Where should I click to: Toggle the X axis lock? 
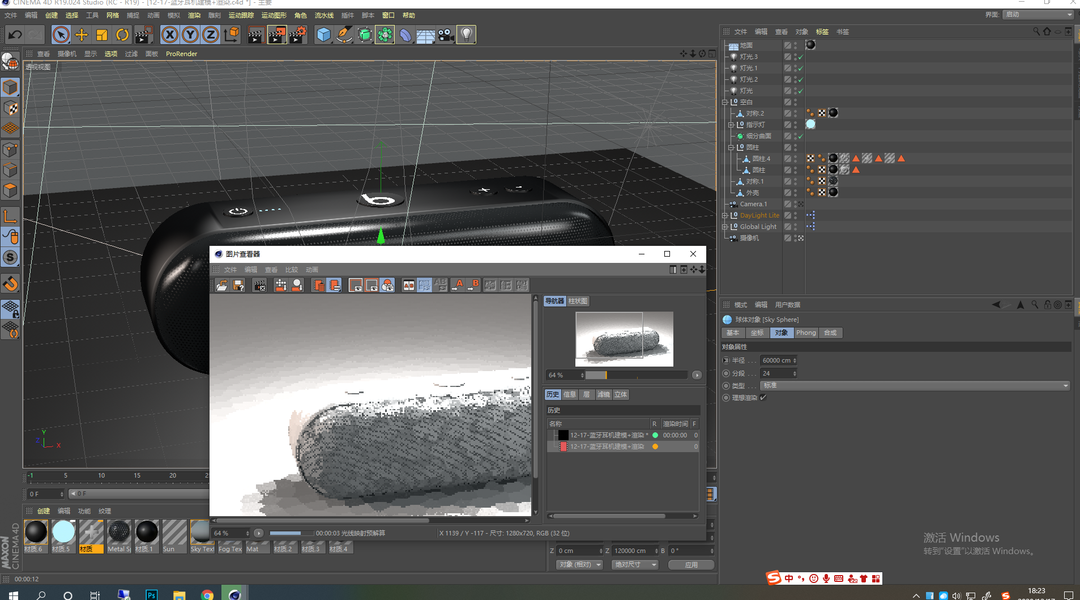tap(169, 34)
